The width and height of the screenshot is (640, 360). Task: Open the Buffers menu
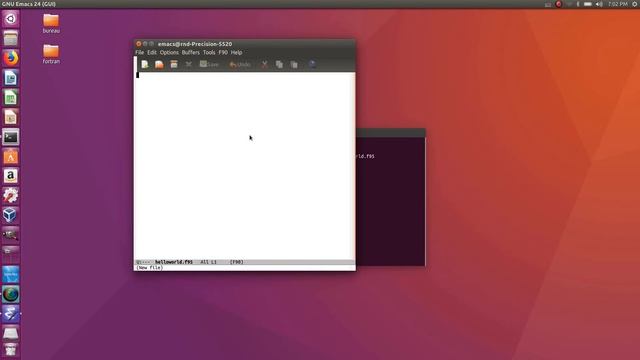pyautogui.click(x=191, y=53)
